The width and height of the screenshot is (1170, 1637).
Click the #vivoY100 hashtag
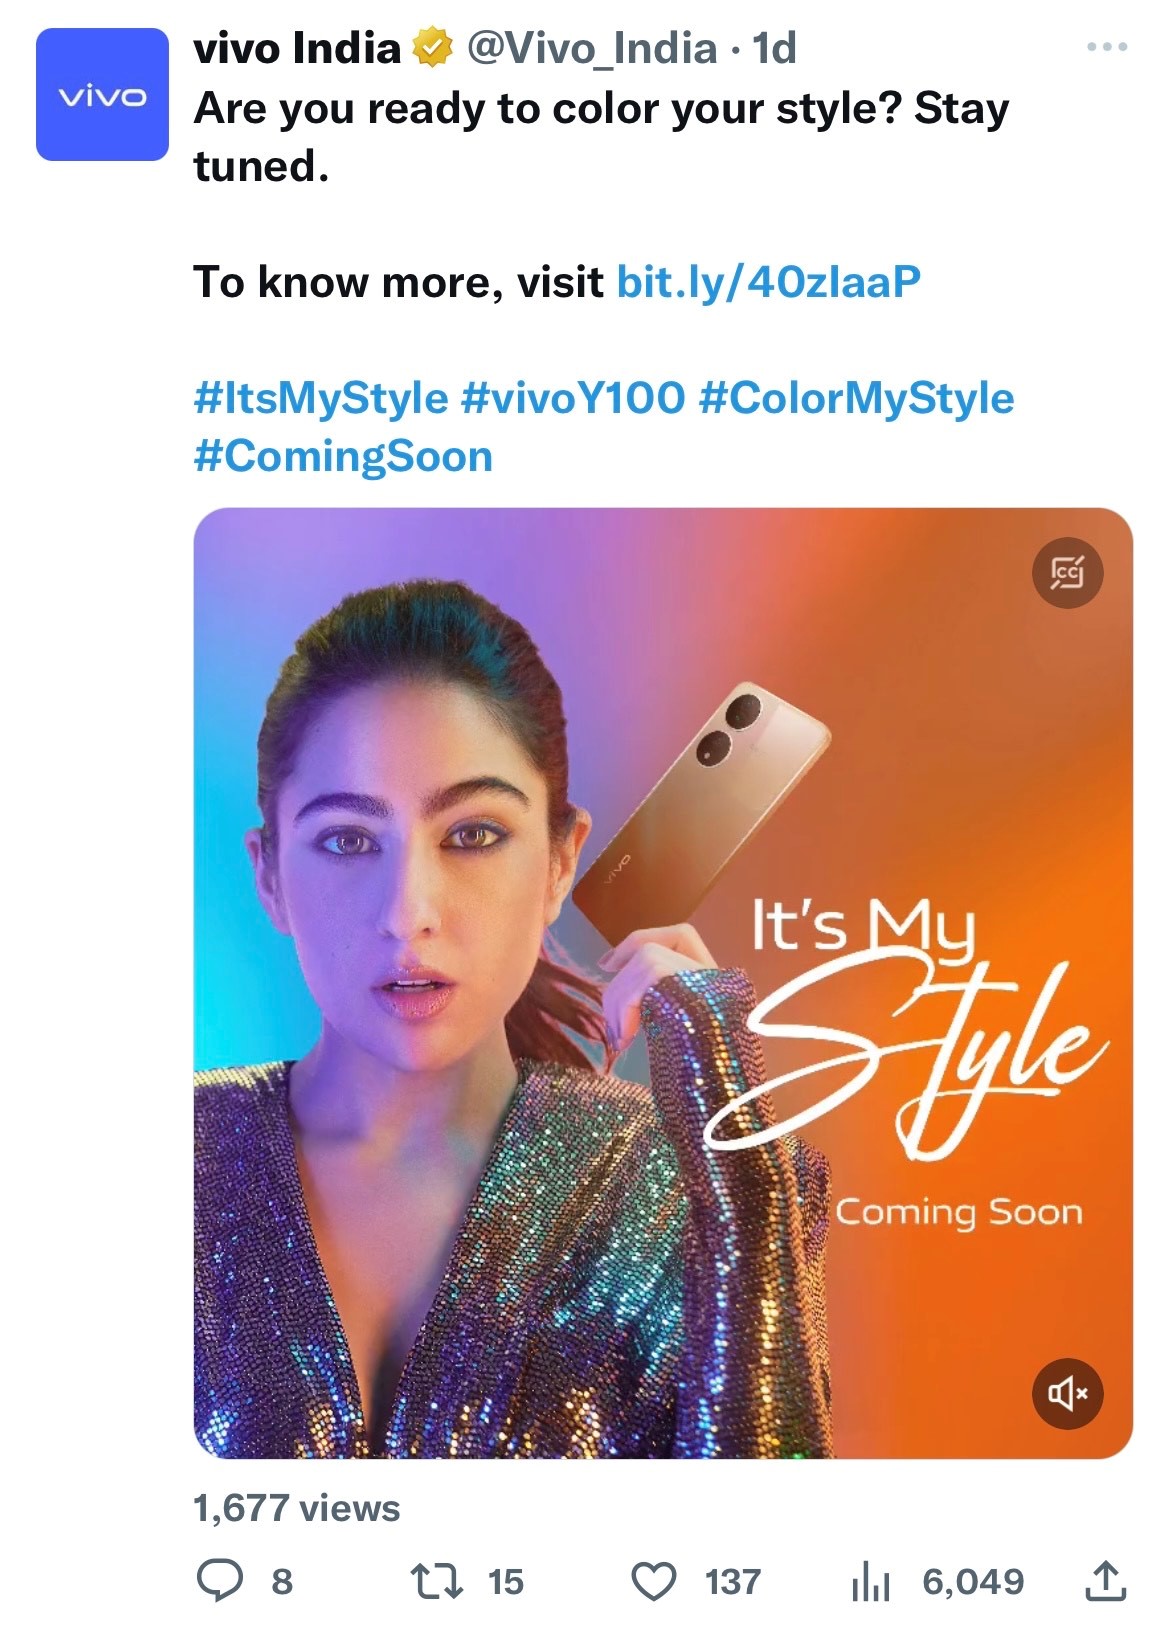point(573,397)
